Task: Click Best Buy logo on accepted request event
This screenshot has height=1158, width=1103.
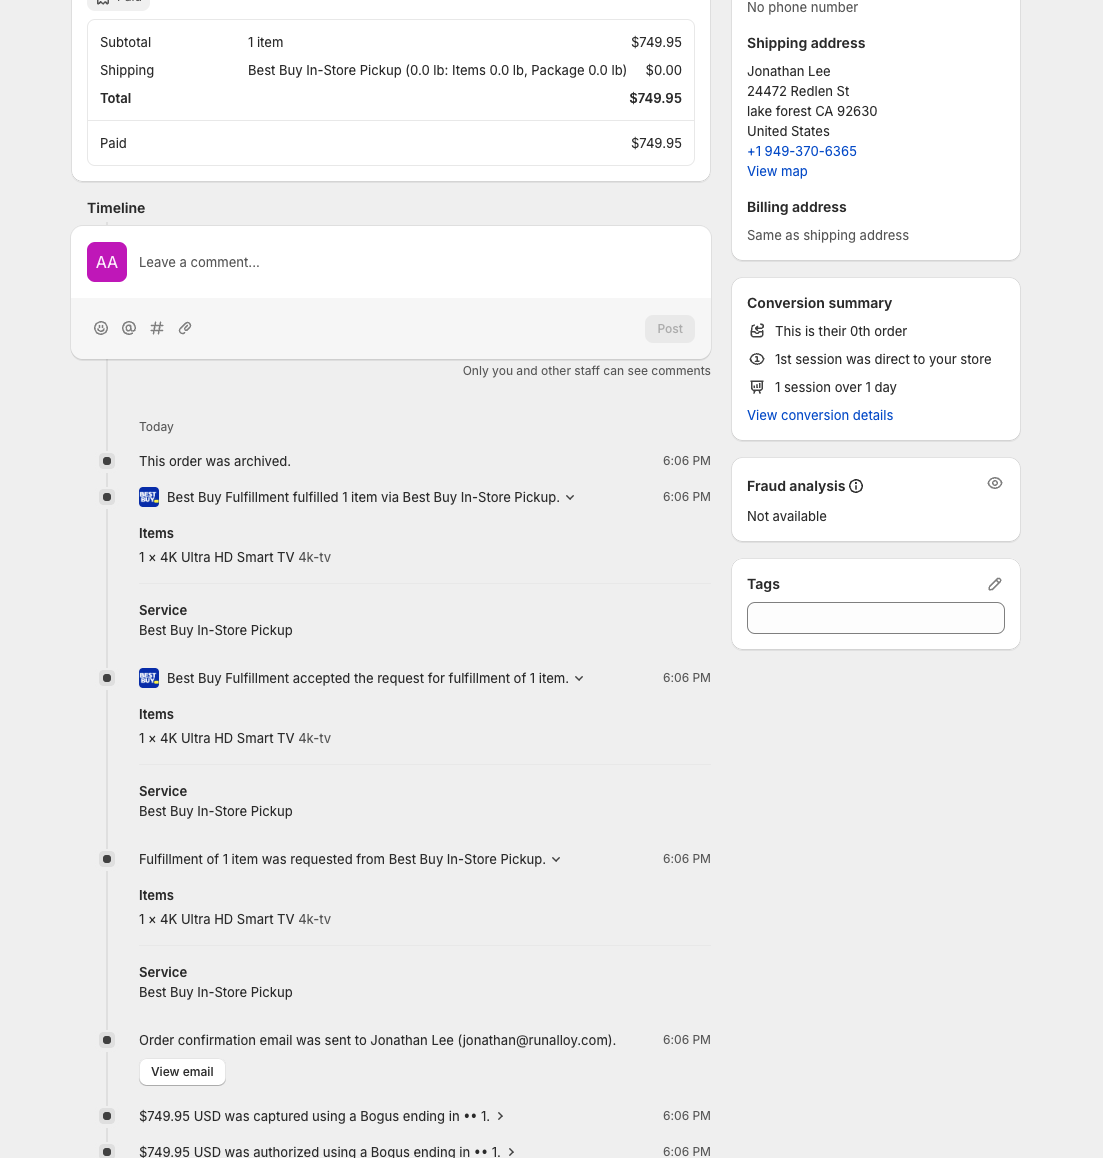Action: tap(149, 678)
